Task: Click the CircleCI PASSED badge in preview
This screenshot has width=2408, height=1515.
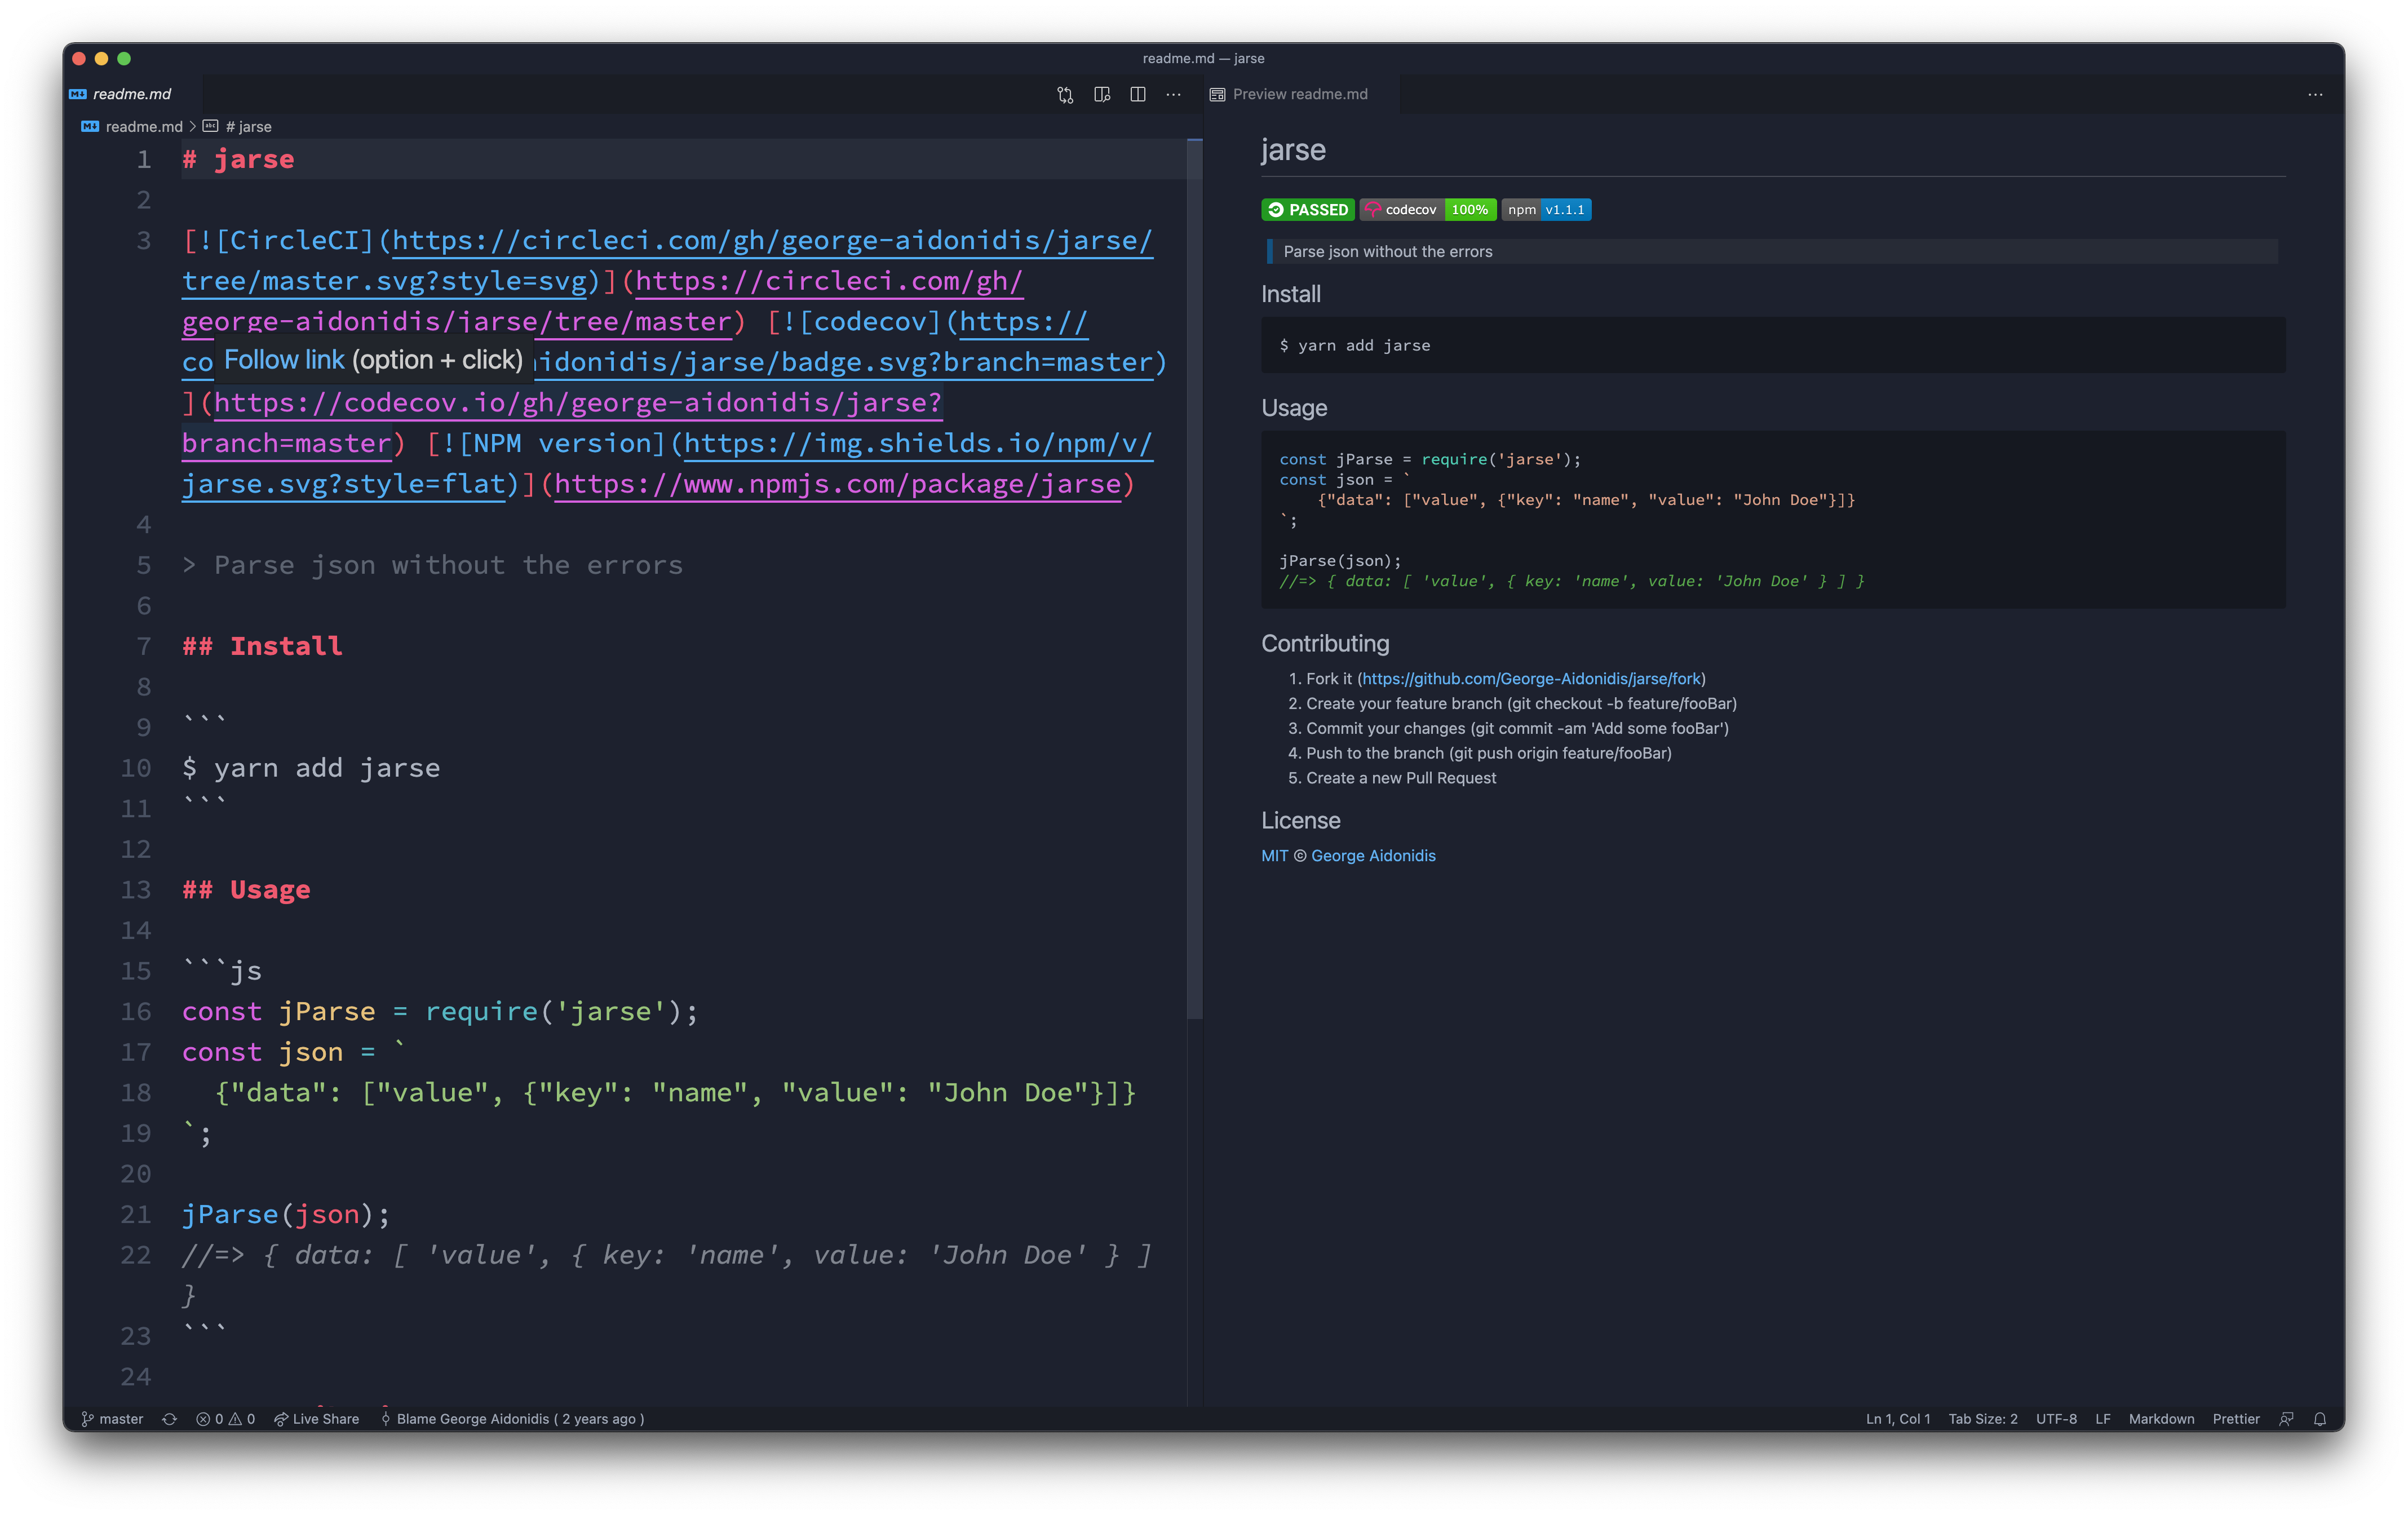Action: (x=1307, y=209)
